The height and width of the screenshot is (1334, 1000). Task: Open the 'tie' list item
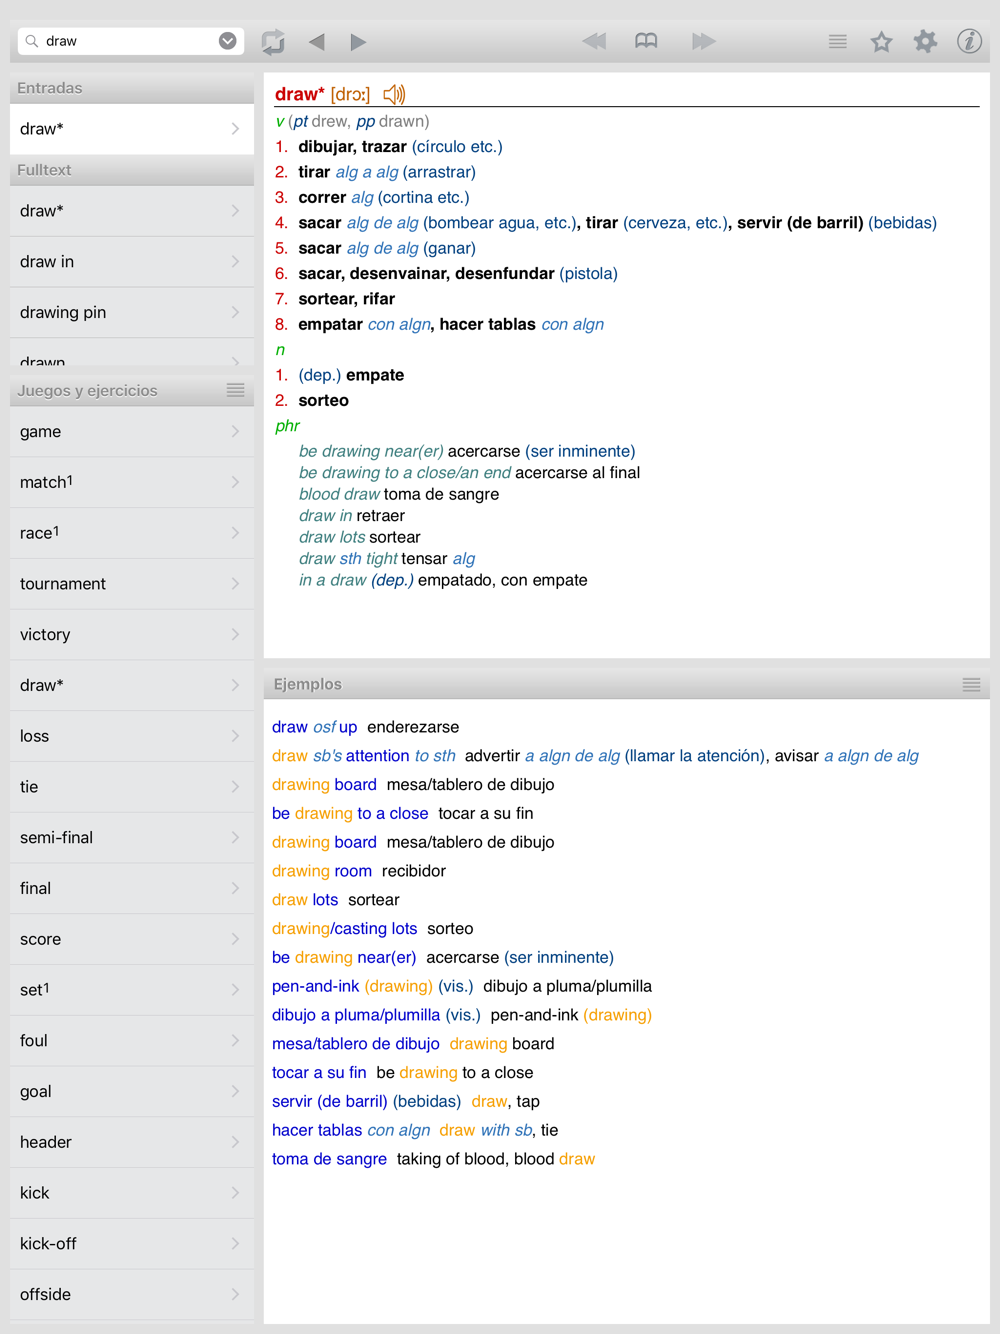(x=132, y=787)
